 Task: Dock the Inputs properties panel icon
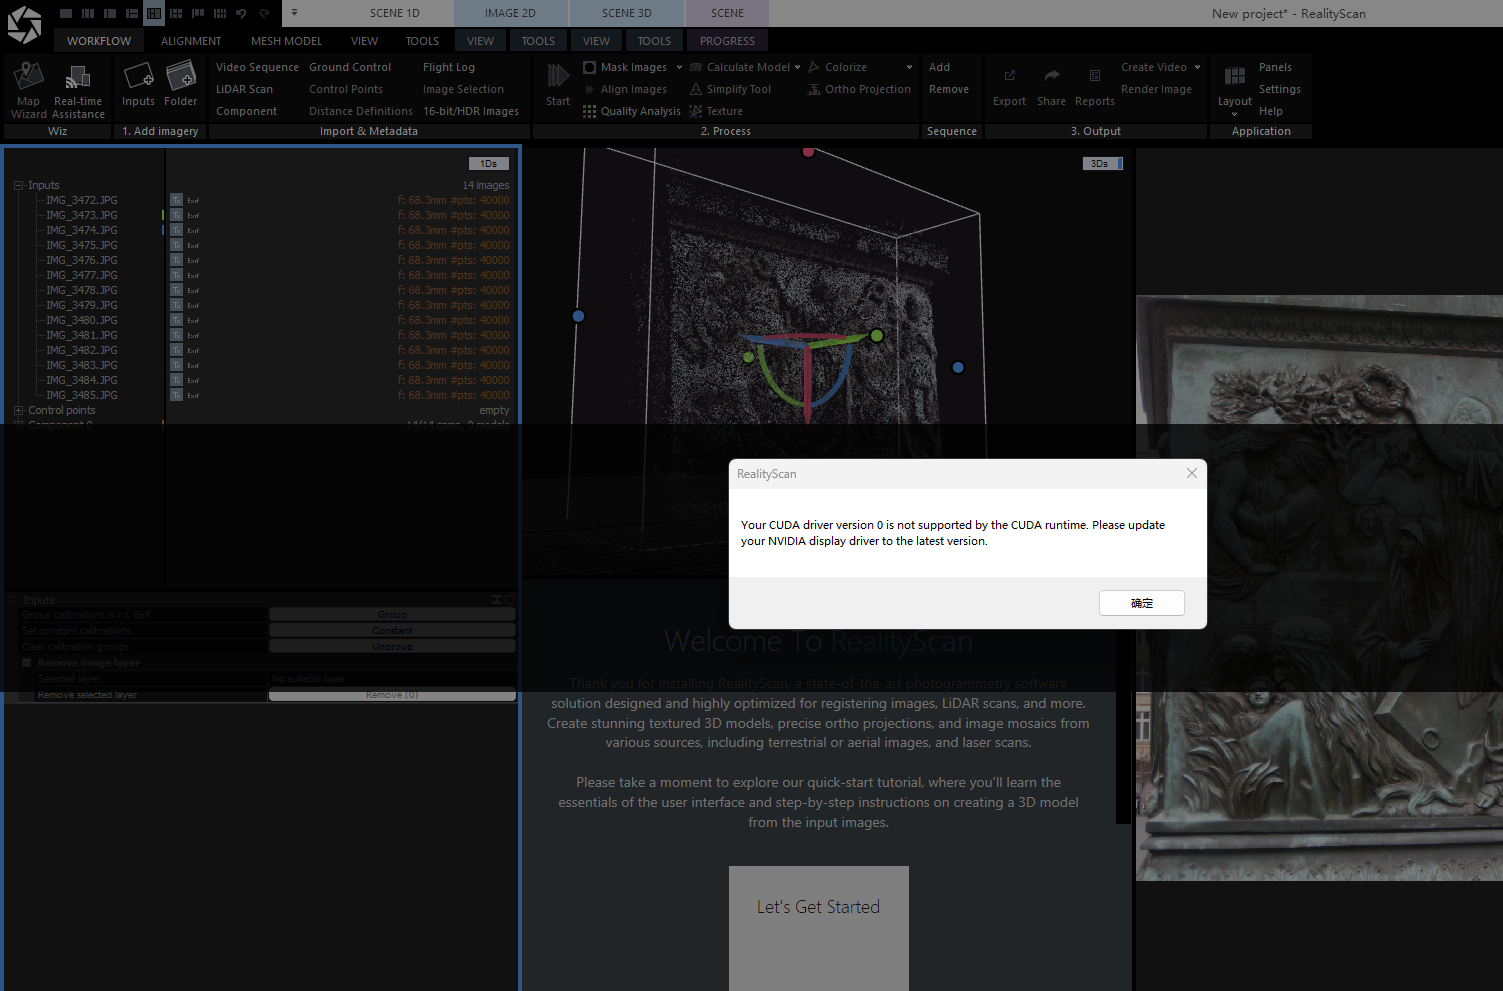coord(497,600)
